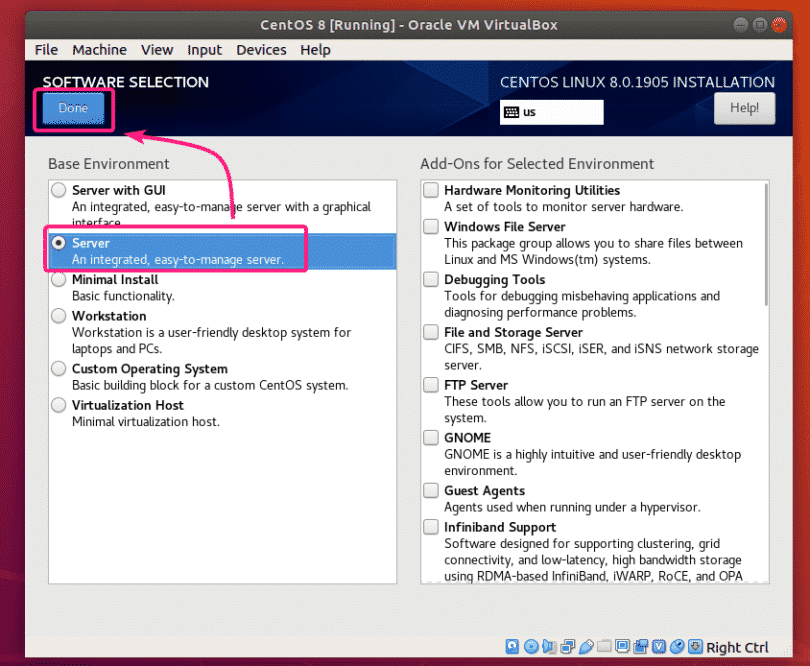This screenshot has height=666, width=810.
Task: Check the FTP Server add-on
Action: tap(430, 385)
